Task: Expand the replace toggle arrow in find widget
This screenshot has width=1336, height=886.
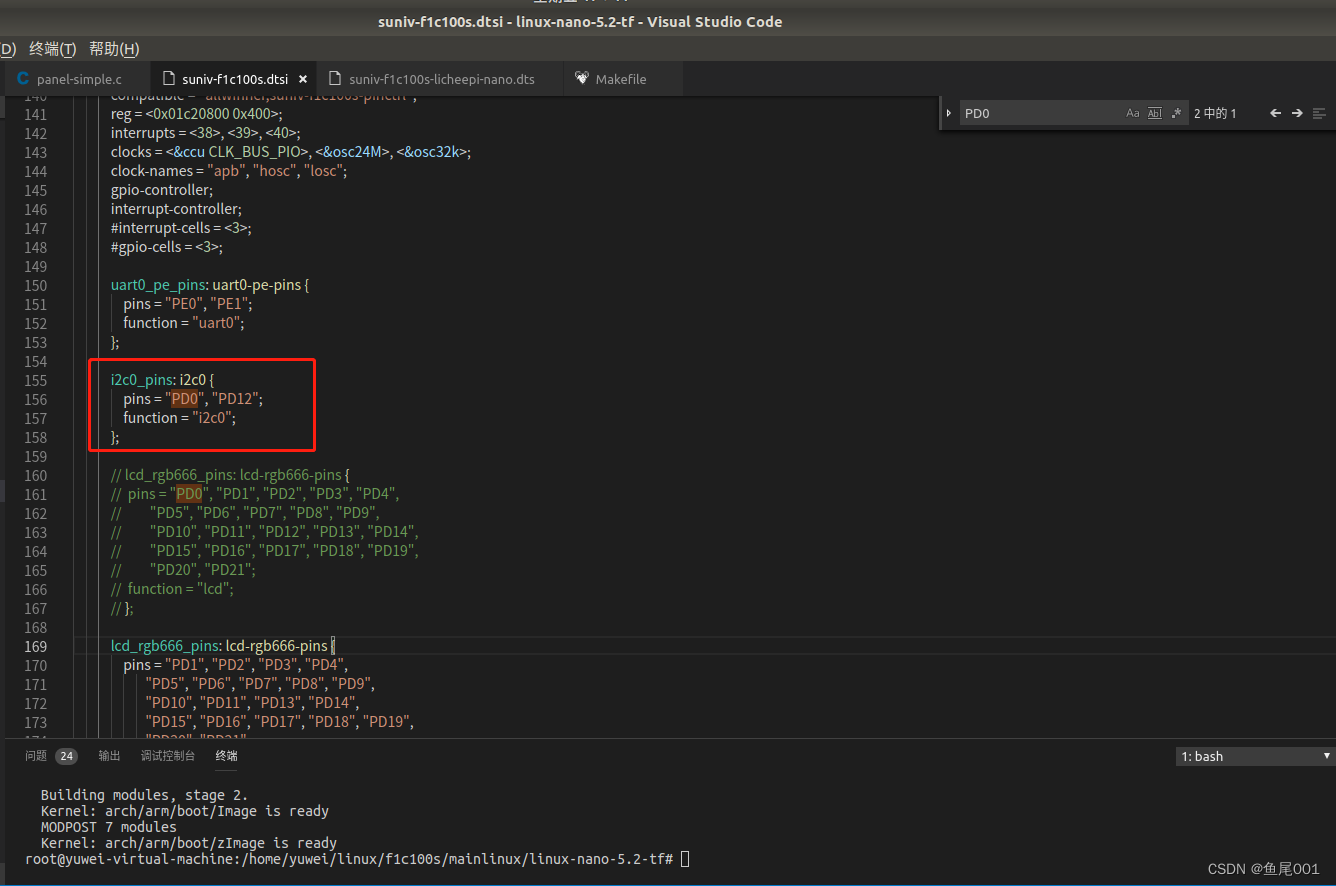Action: point(948,113)
